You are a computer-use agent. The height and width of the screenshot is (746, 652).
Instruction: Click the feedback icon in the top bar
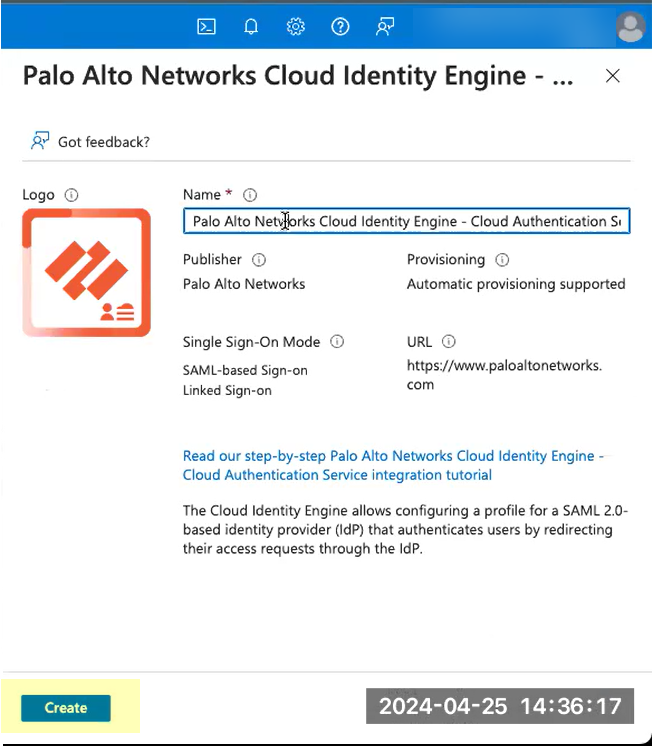coord(385,27)
